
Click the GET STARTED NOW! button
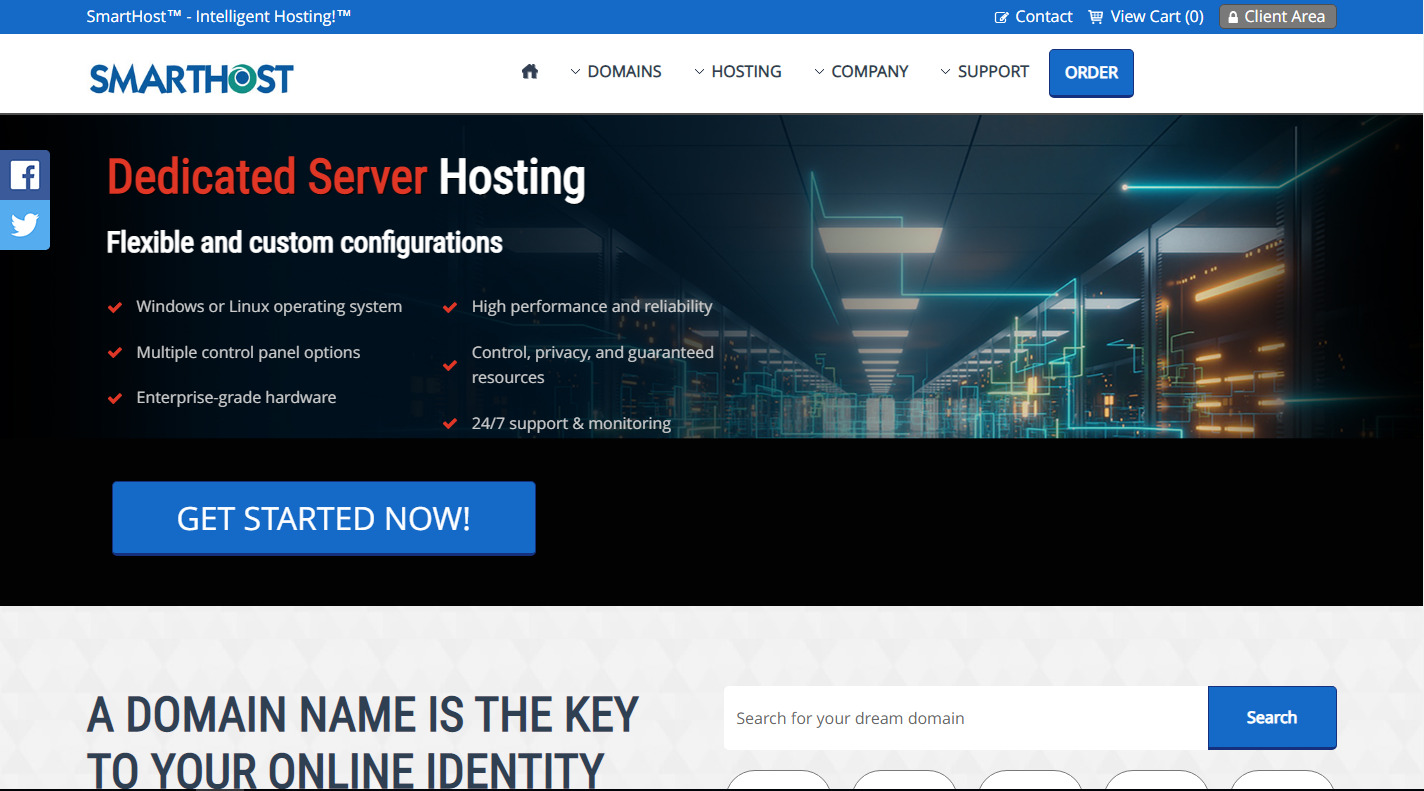coord(323,518)
